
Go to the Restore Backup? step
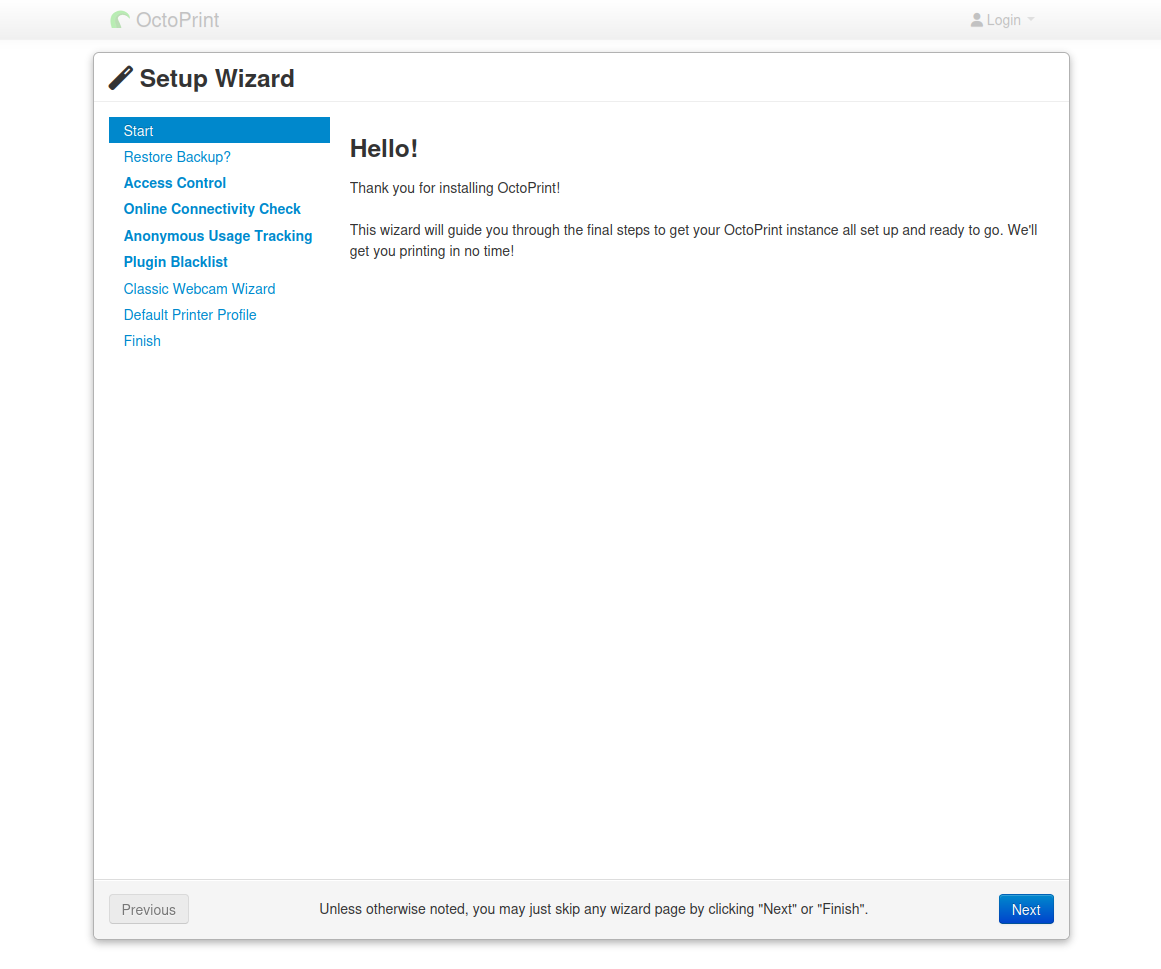[x=177, y=157]
